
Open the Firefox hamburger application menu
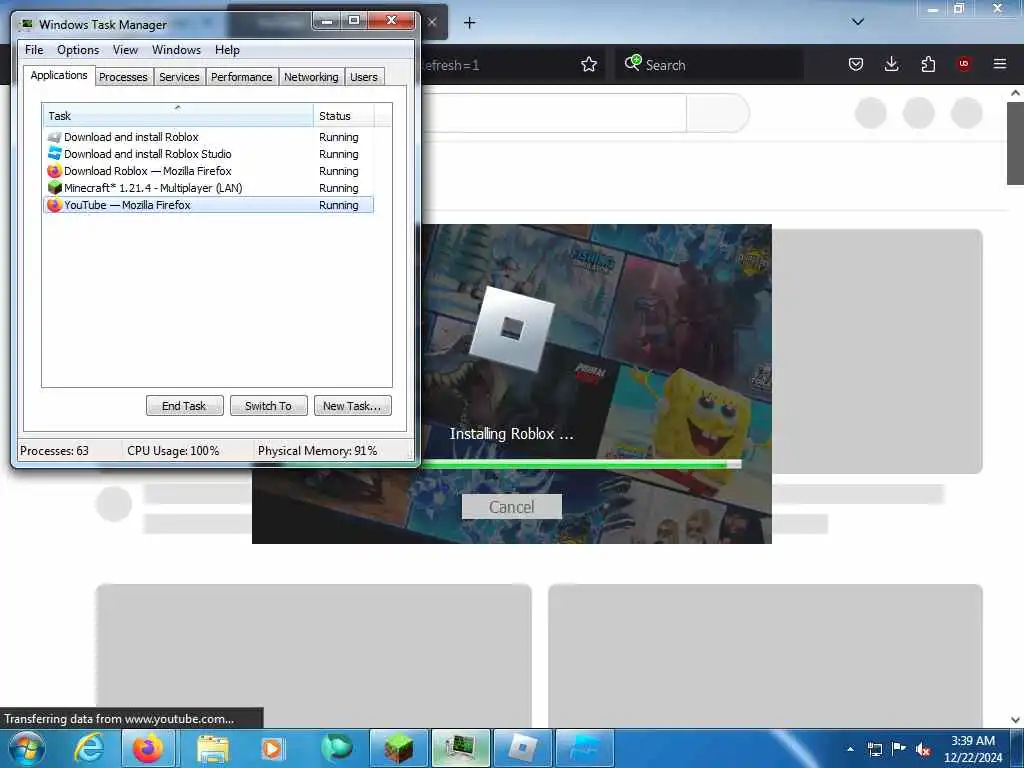pyautogui.click(x=999, y=64)
